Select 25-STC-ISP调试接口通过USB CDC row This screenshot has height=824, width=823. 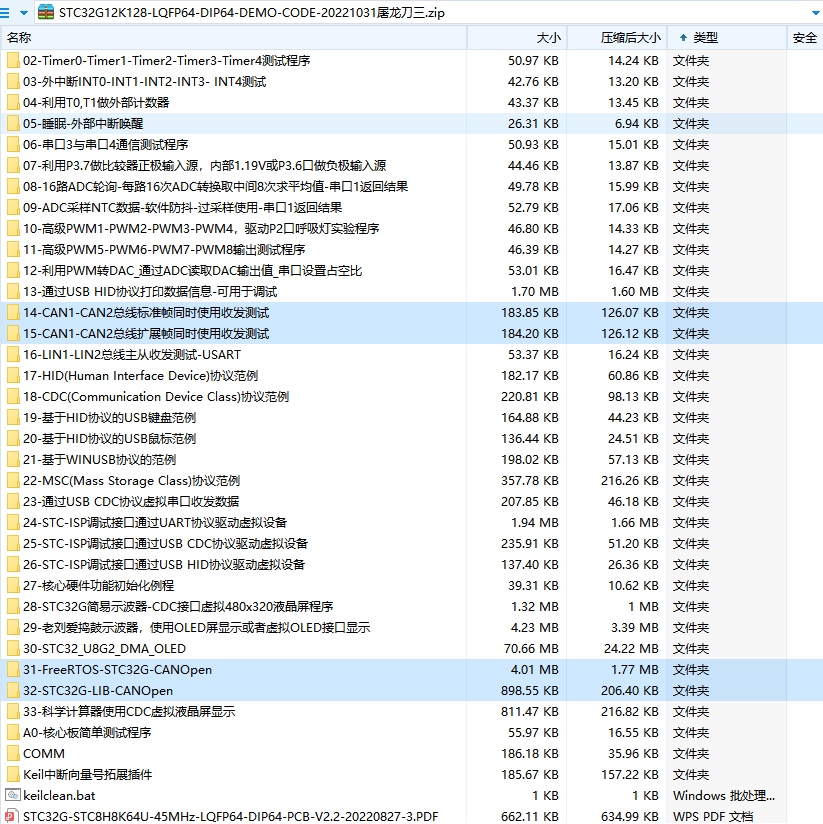[x=166, y=544]
